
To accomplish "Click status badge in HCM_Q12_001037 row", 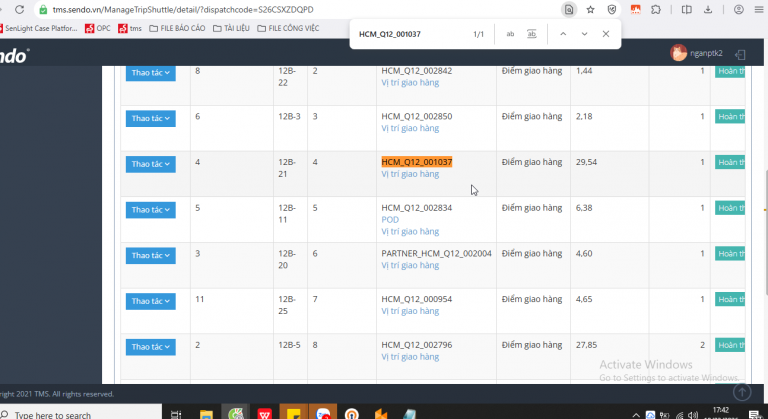I will click(x=730, y=162).
